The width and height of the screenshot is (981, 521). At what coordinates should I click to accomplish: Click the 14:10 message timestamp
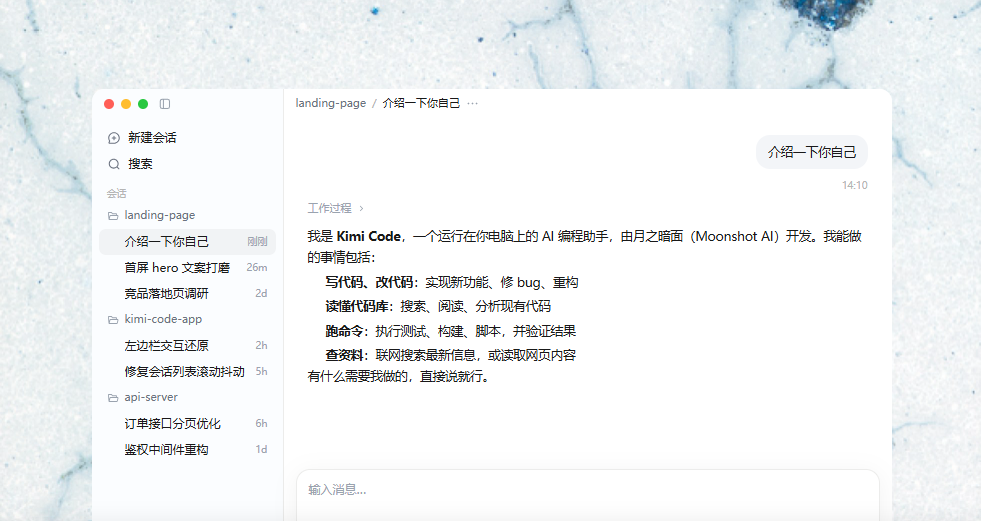(x=855, y=185)
